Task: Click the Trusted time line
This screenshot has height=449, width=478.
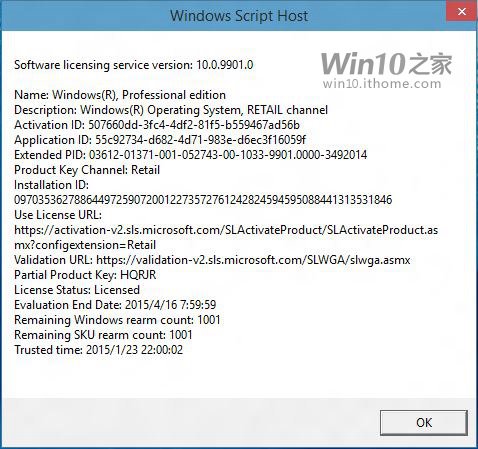Action: coord(98,350)
